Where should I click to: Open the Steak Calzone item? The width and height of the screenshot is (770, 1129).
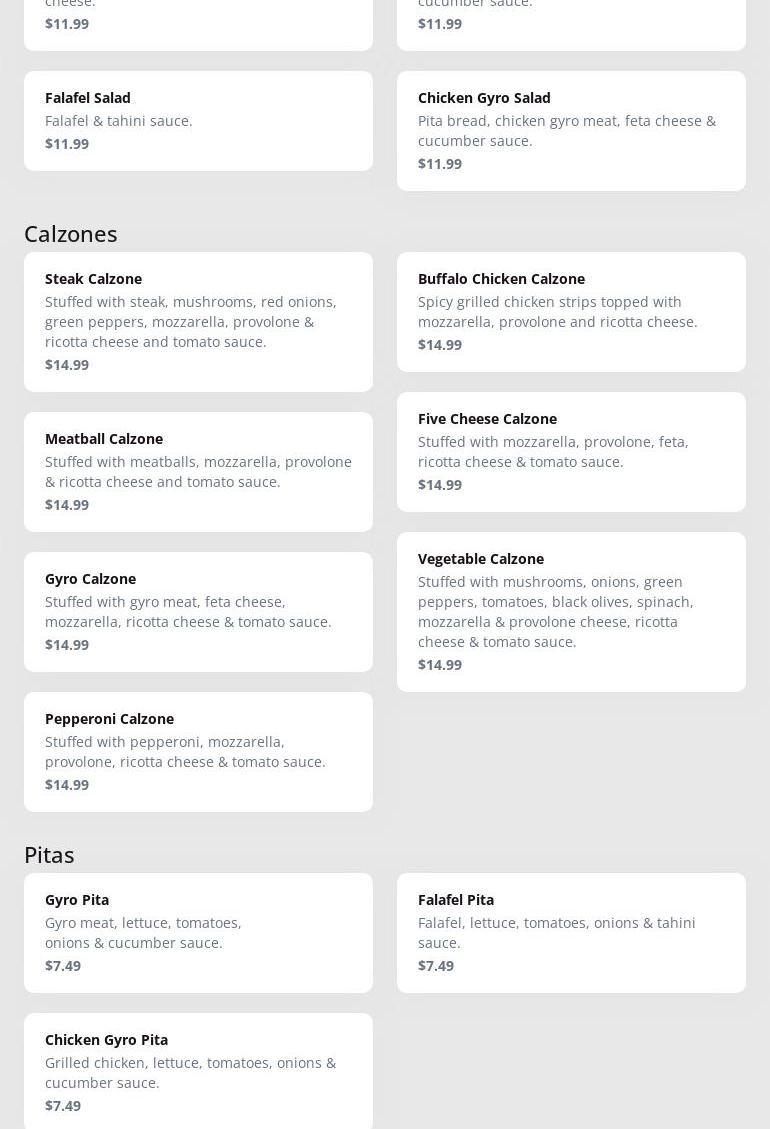pyautogui.click(x=198, y=321)
